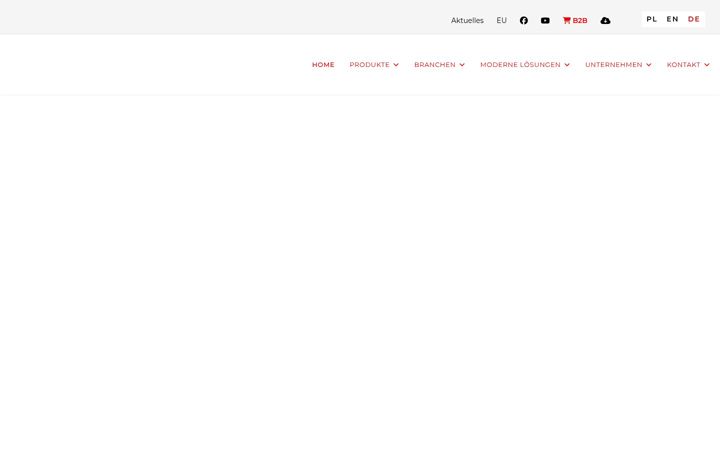The width and height of the screenshot is (720, 450).
Task: Expand the chevron next to KONTAKT
Action: tap(707, 65)
